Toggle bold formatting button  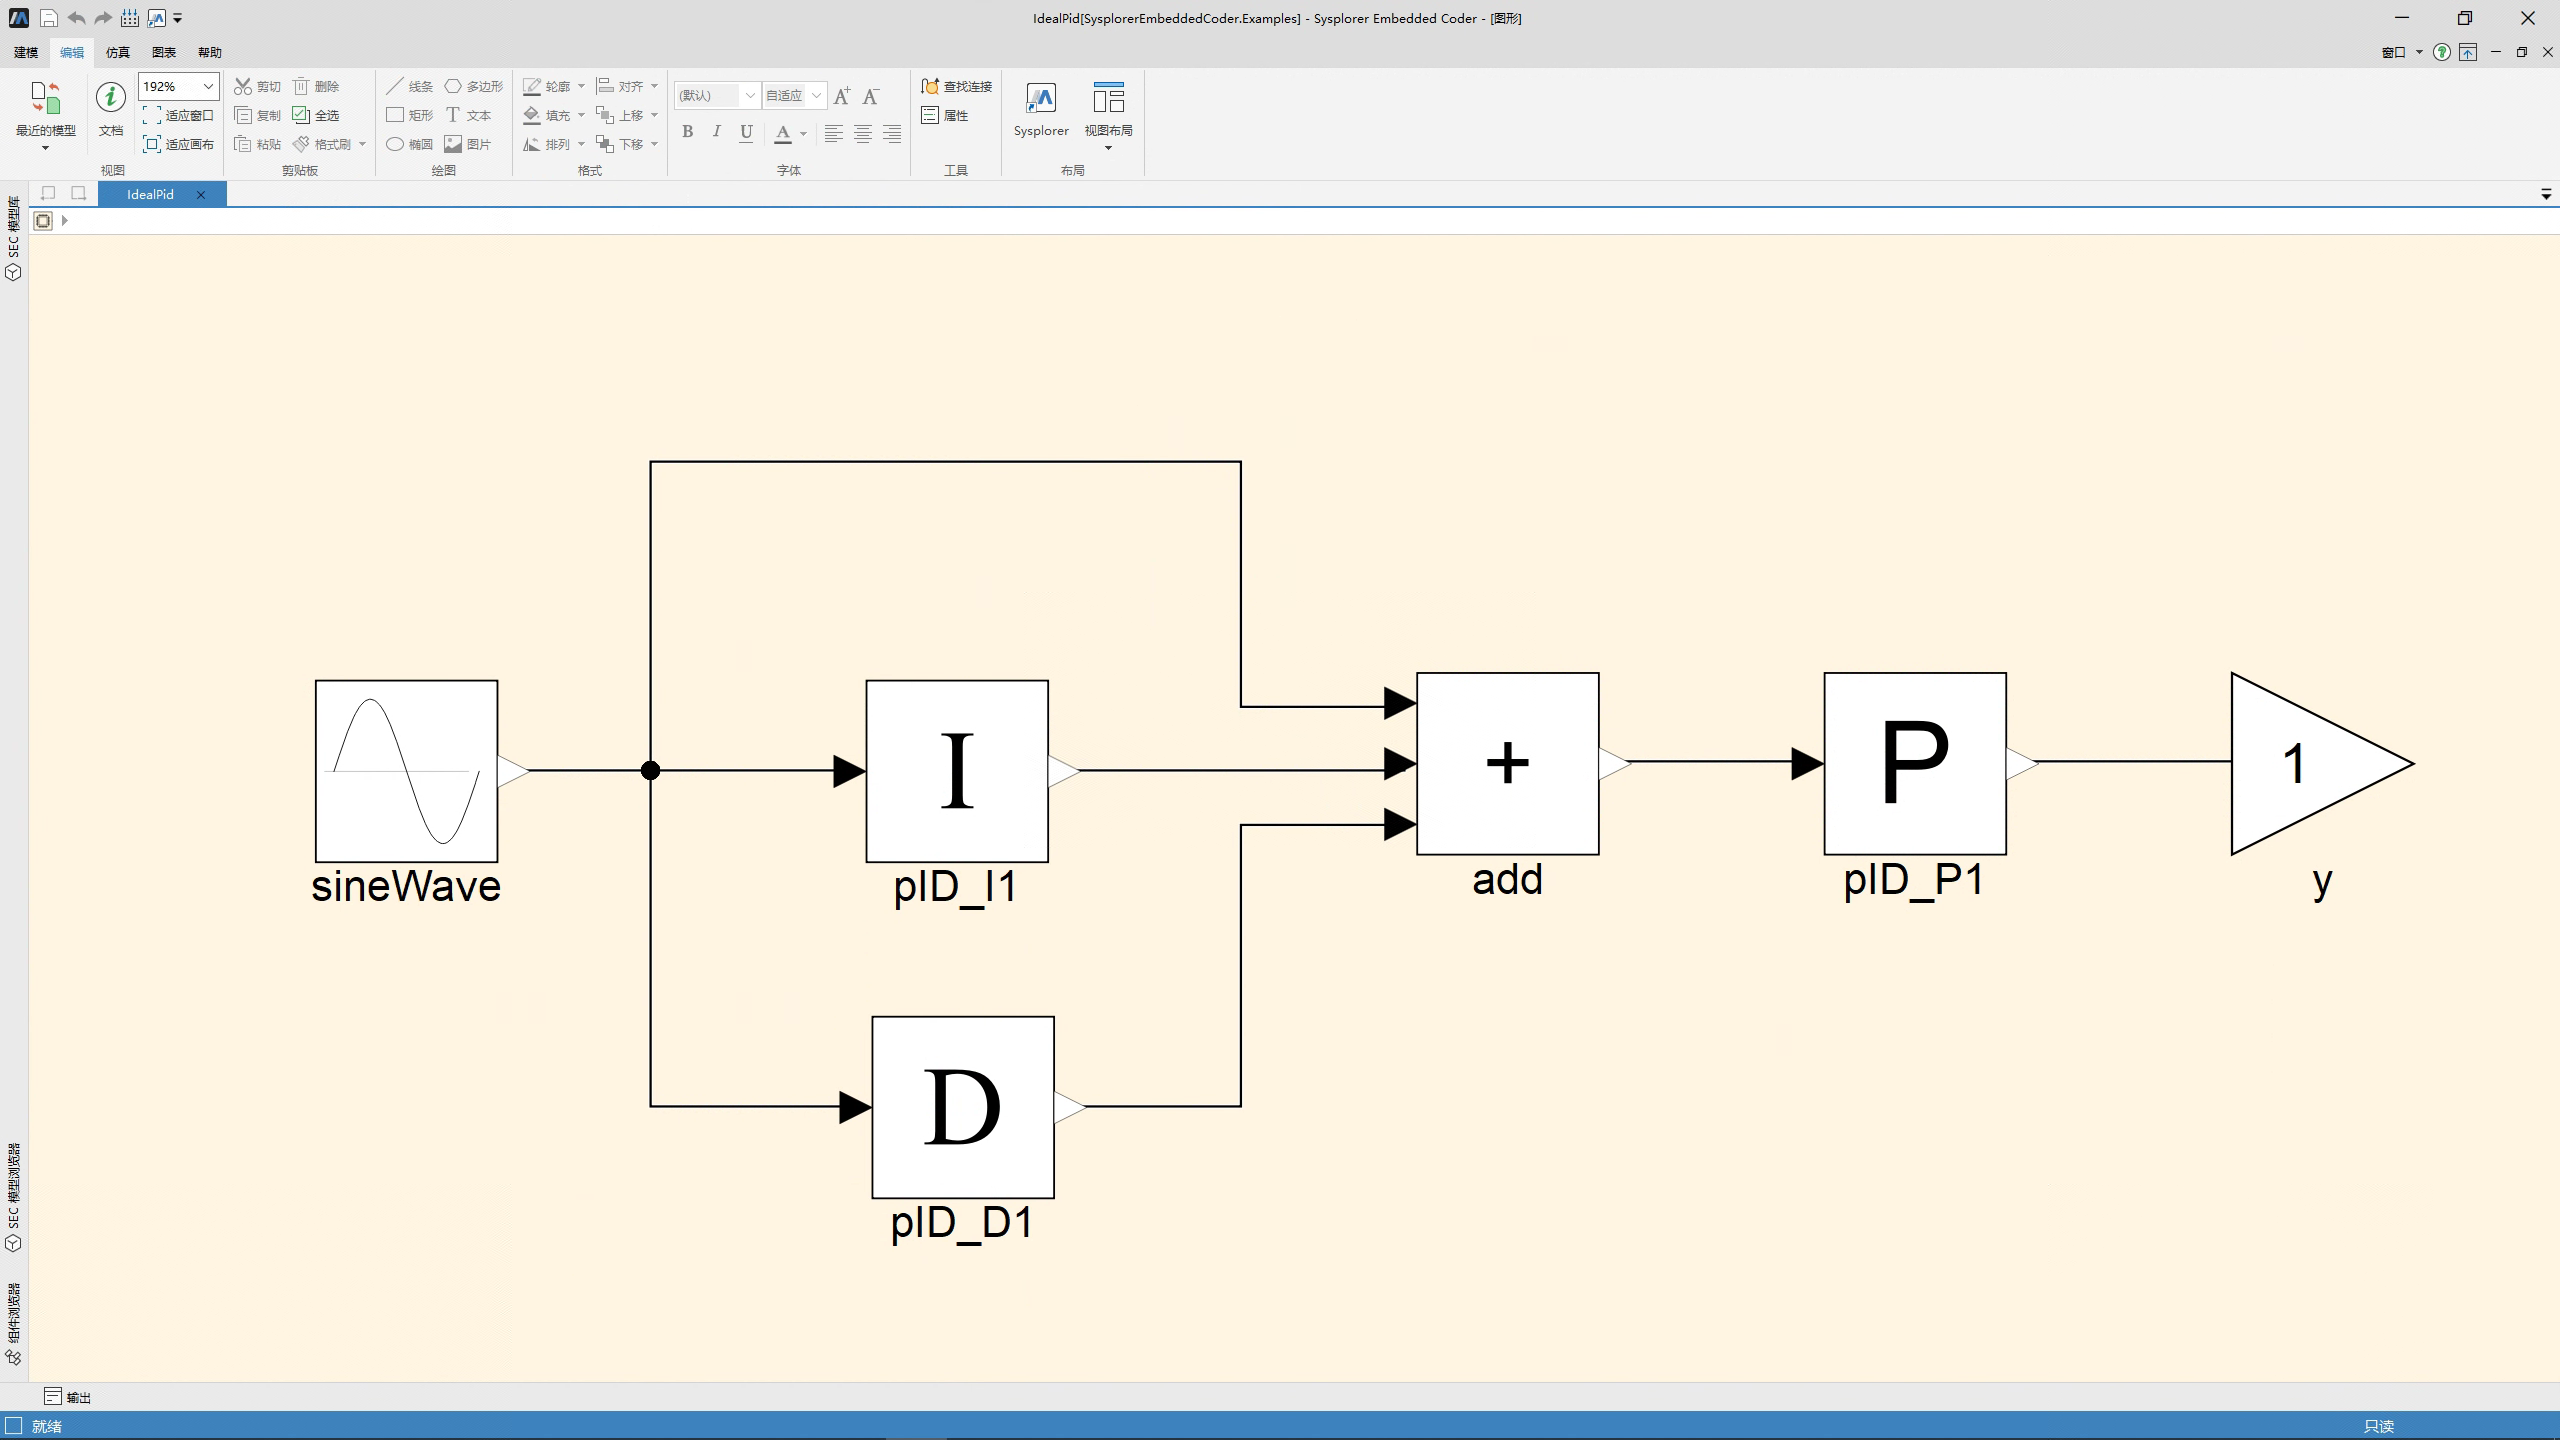point(687,132)
